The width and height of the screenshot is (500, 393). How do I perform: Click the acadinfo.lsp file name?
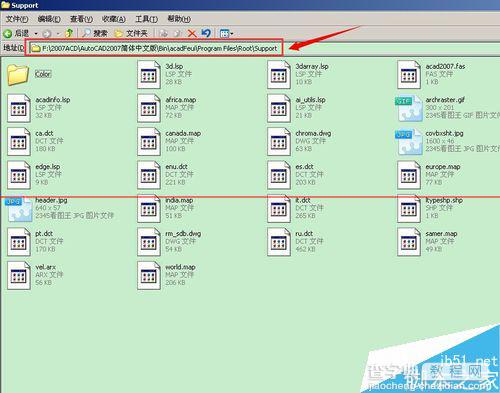(53, 100)
